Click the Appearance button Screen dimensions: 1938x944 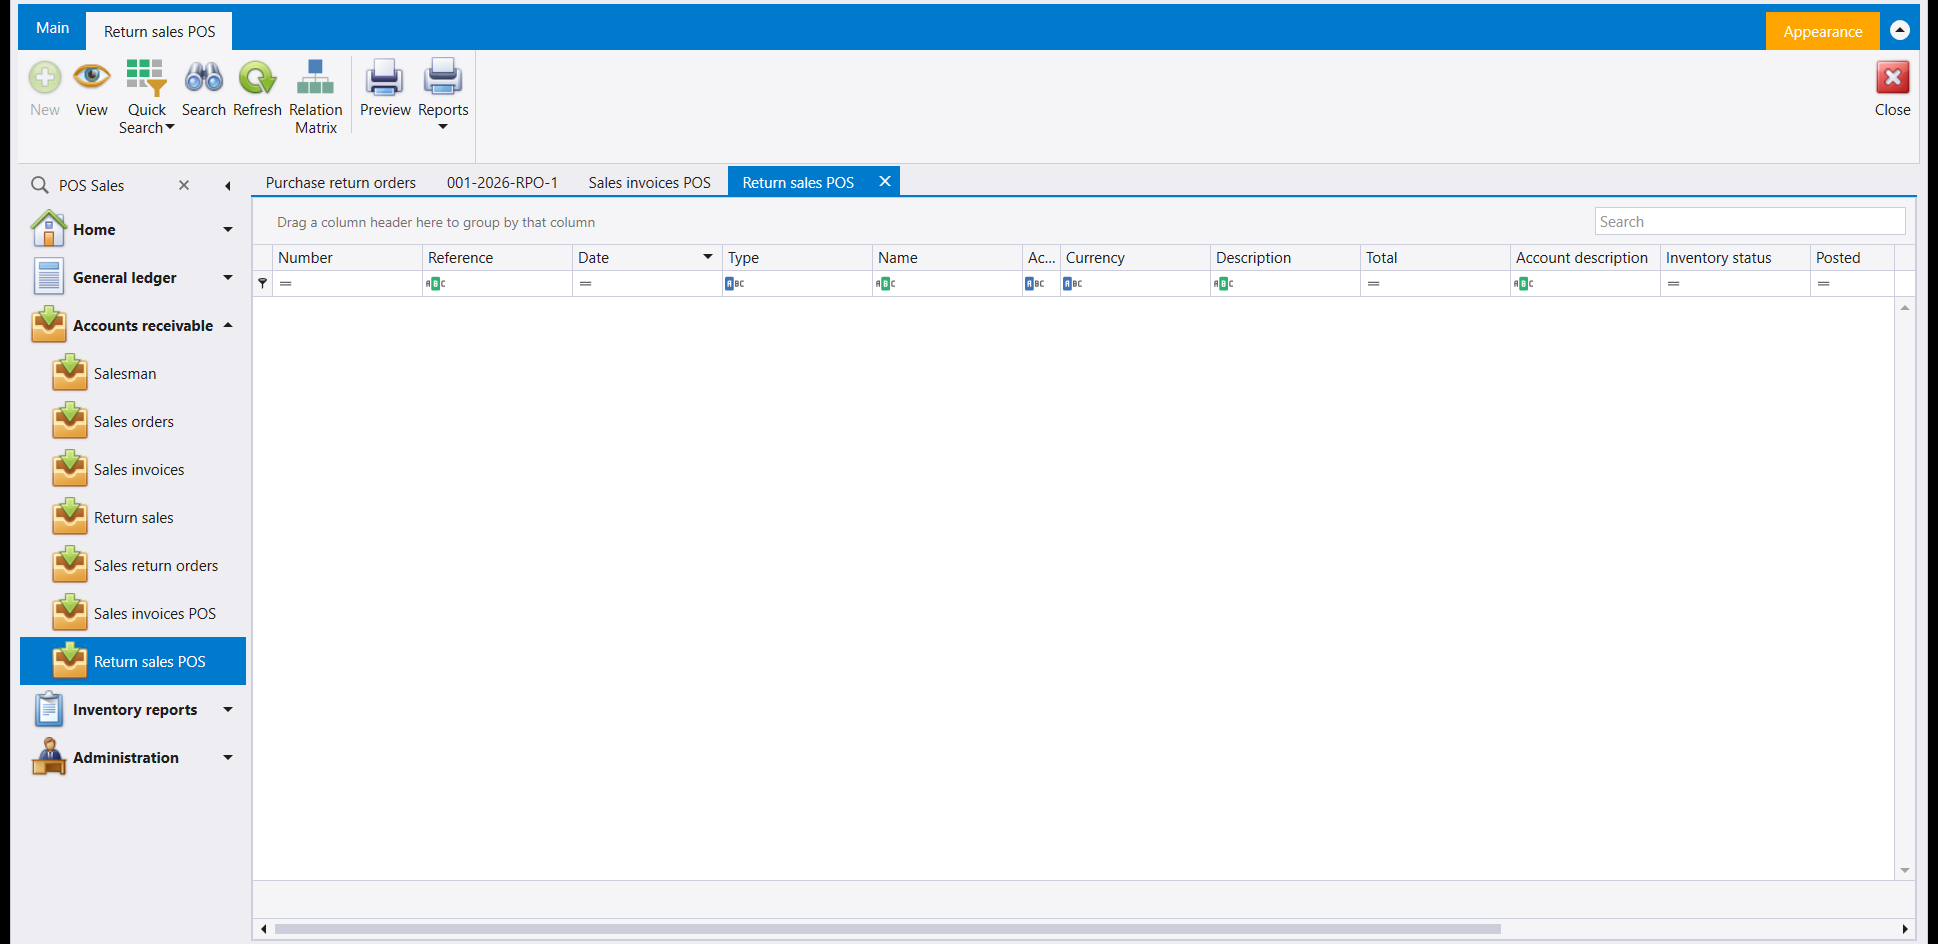click(1822, 31)
